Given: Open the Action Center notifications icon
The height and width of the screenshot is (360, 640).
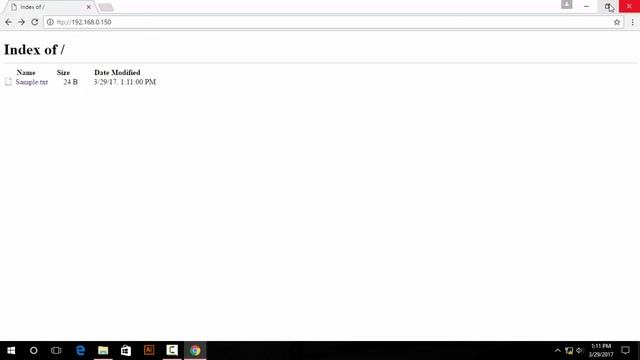Looking at the screenshot, I should pyautogui.click(x=625, y=351).
